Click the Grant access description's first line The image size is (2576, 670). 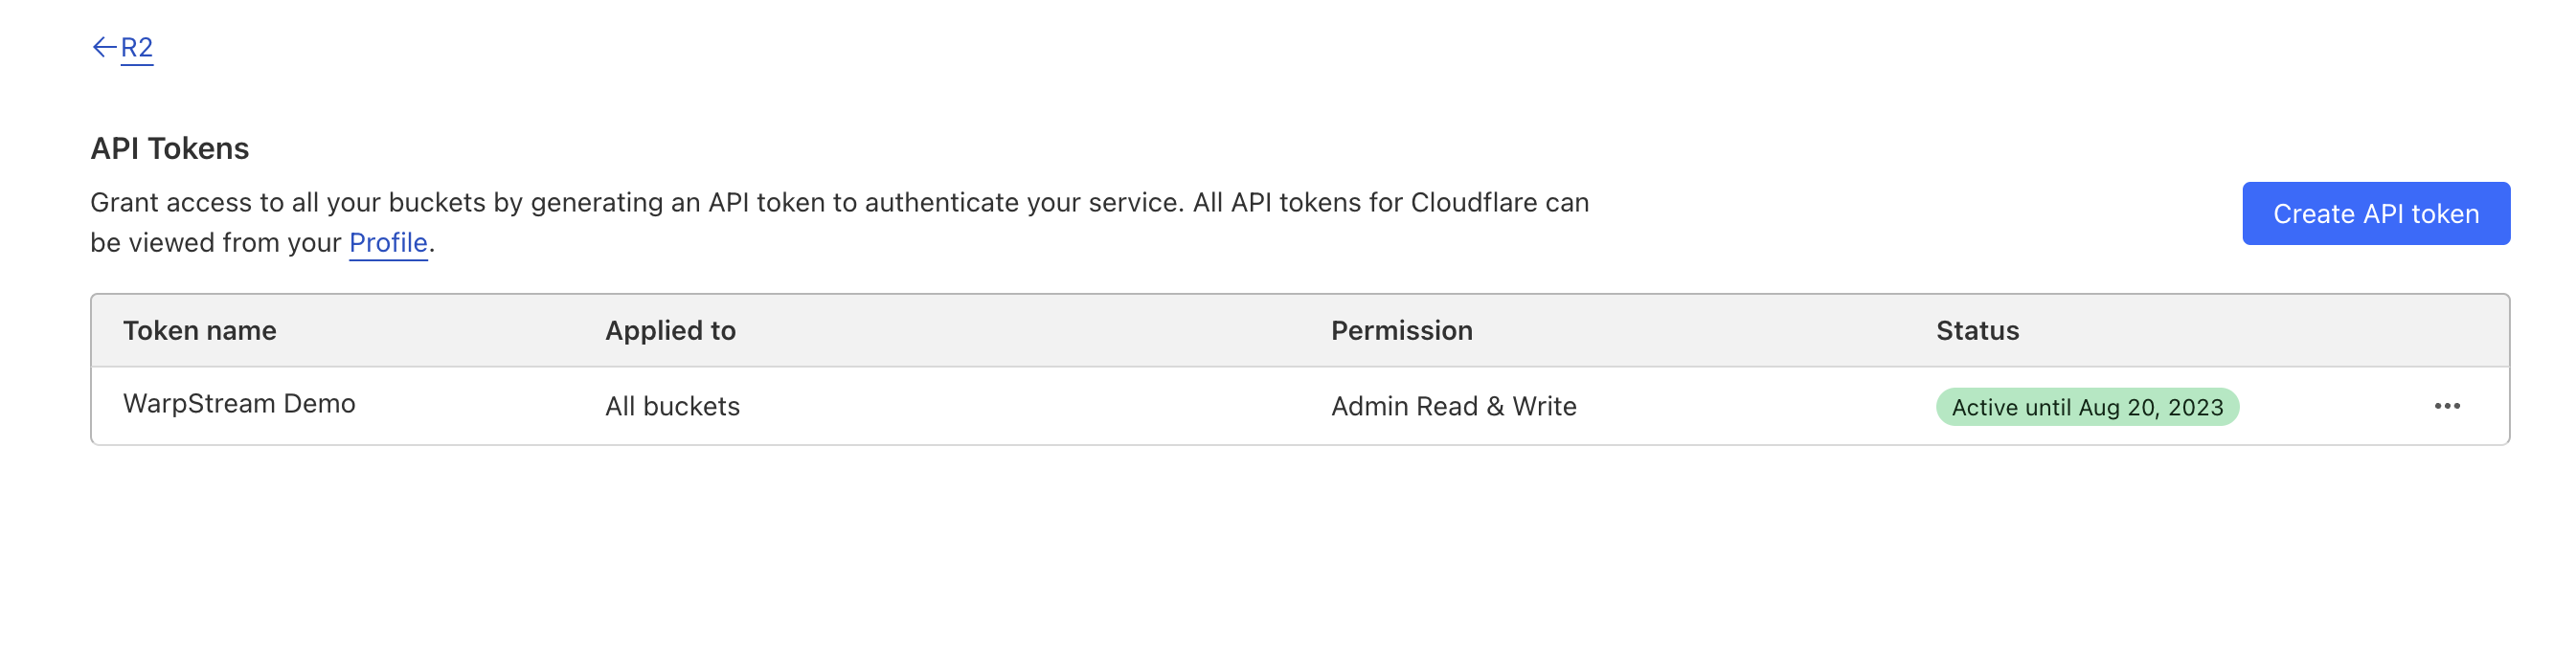pyautogui.click(x=839, y=203)
